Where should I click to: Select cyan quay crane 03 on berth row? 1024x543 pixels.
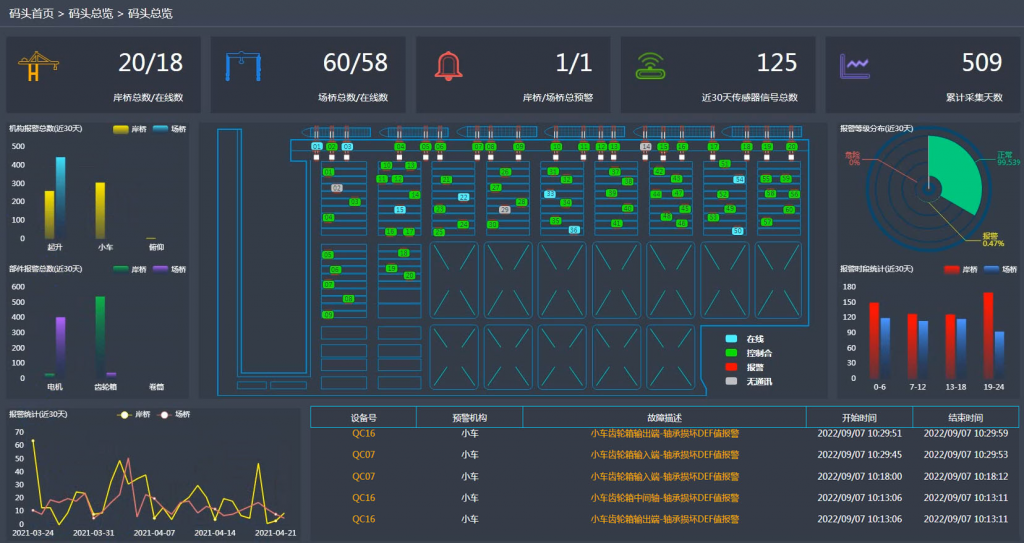pyautogui.click(x=347, y=147)
